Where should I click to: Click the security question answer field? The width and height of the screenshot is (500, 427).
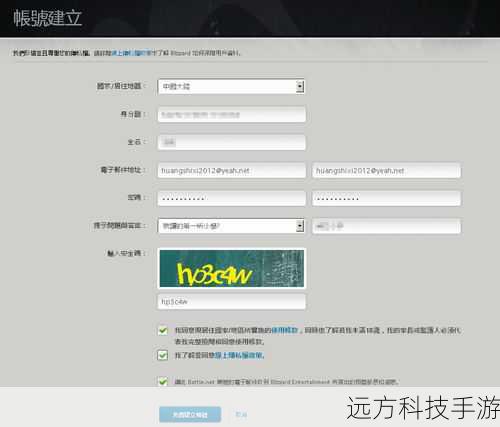[386, 226]
